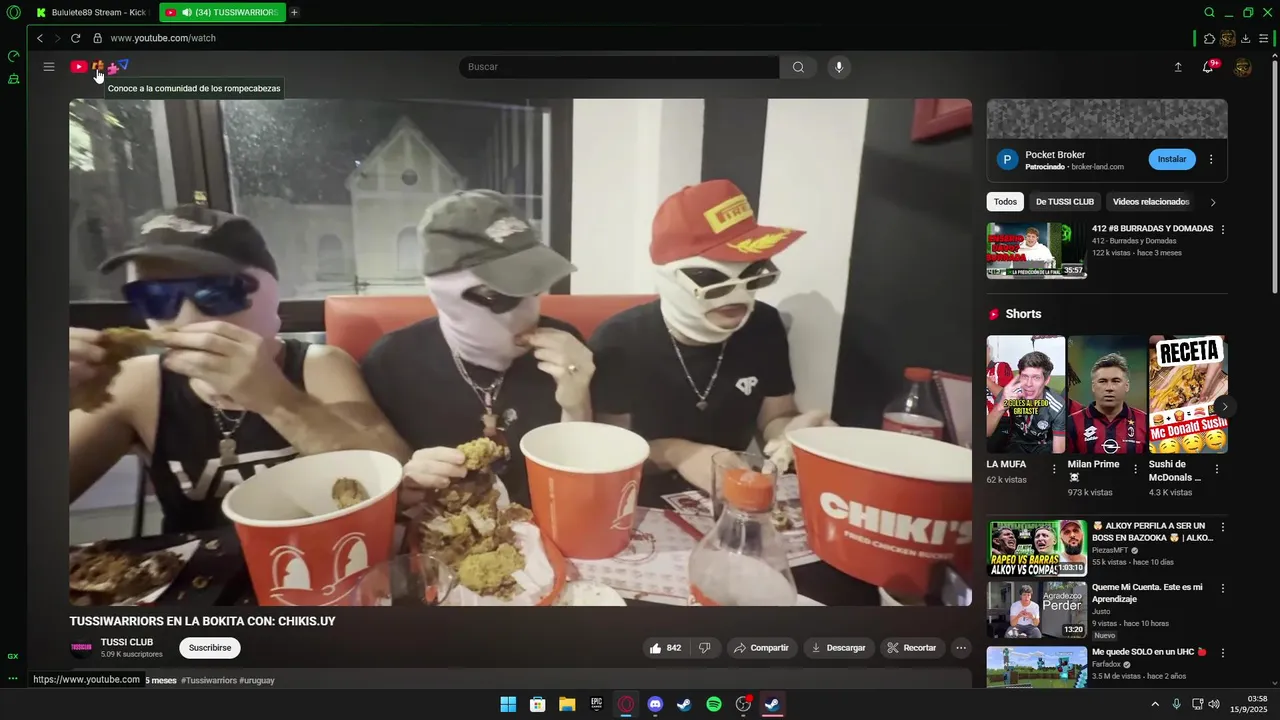
Task: Click the Buscar search input field
Action: (620, 67)
